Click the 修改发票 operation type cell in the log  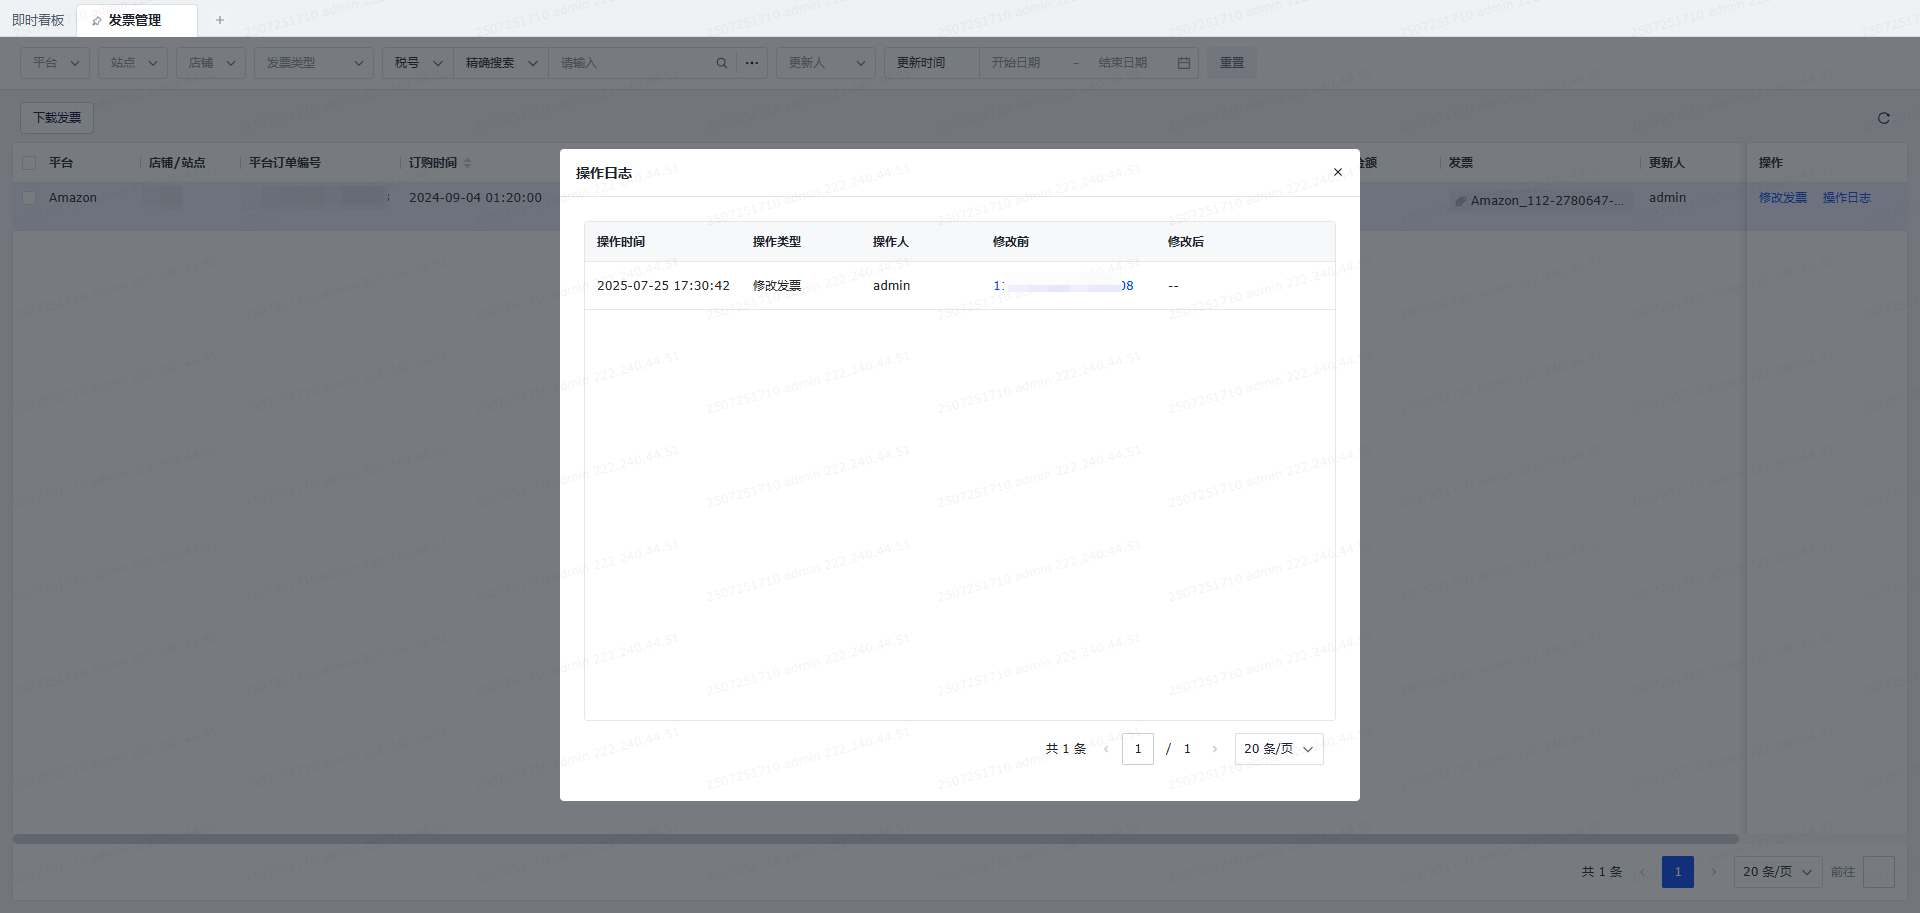(x=777, y=286)
